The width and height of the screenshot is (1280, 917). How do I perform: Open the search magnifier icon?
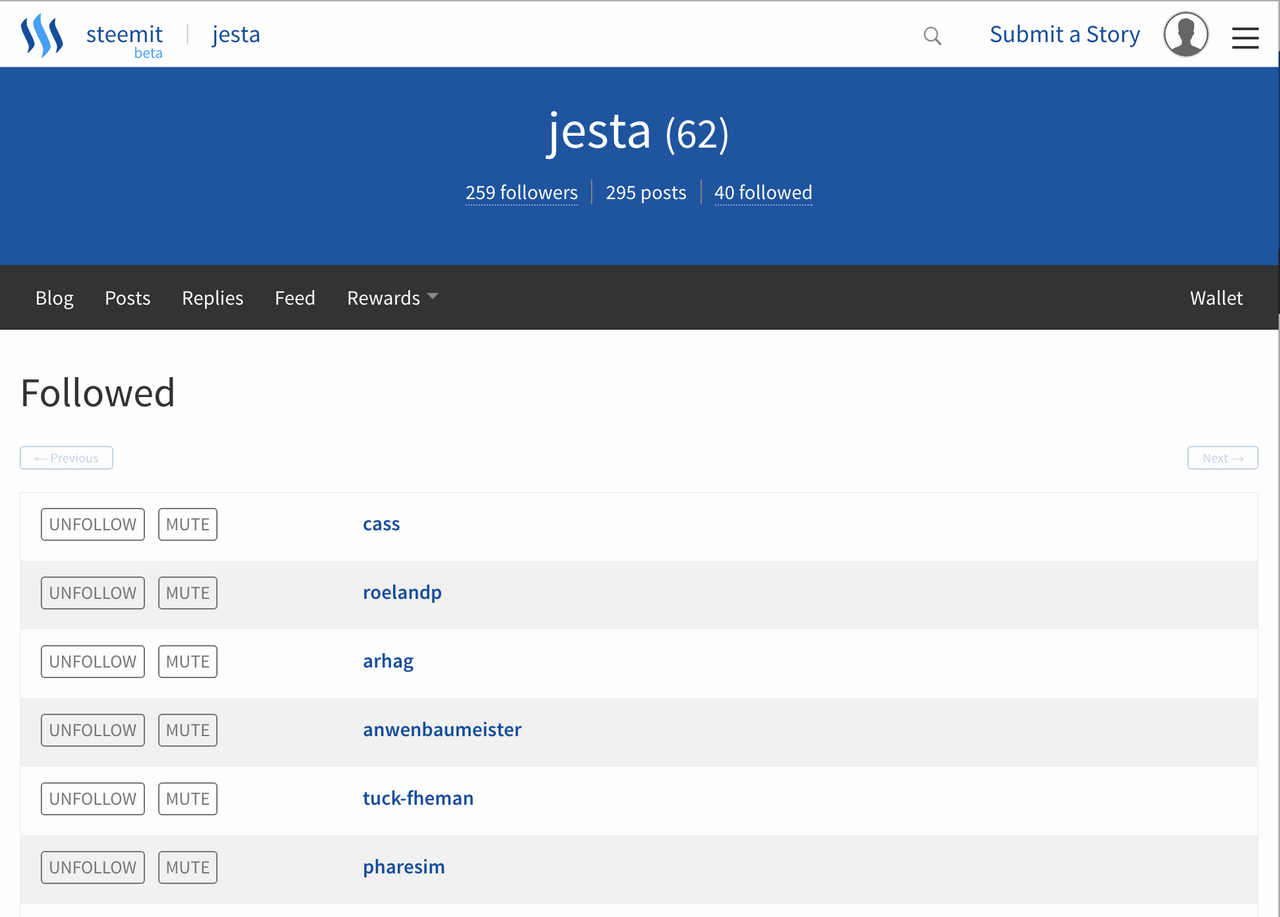pyautogui.click(x=932, y=36)
